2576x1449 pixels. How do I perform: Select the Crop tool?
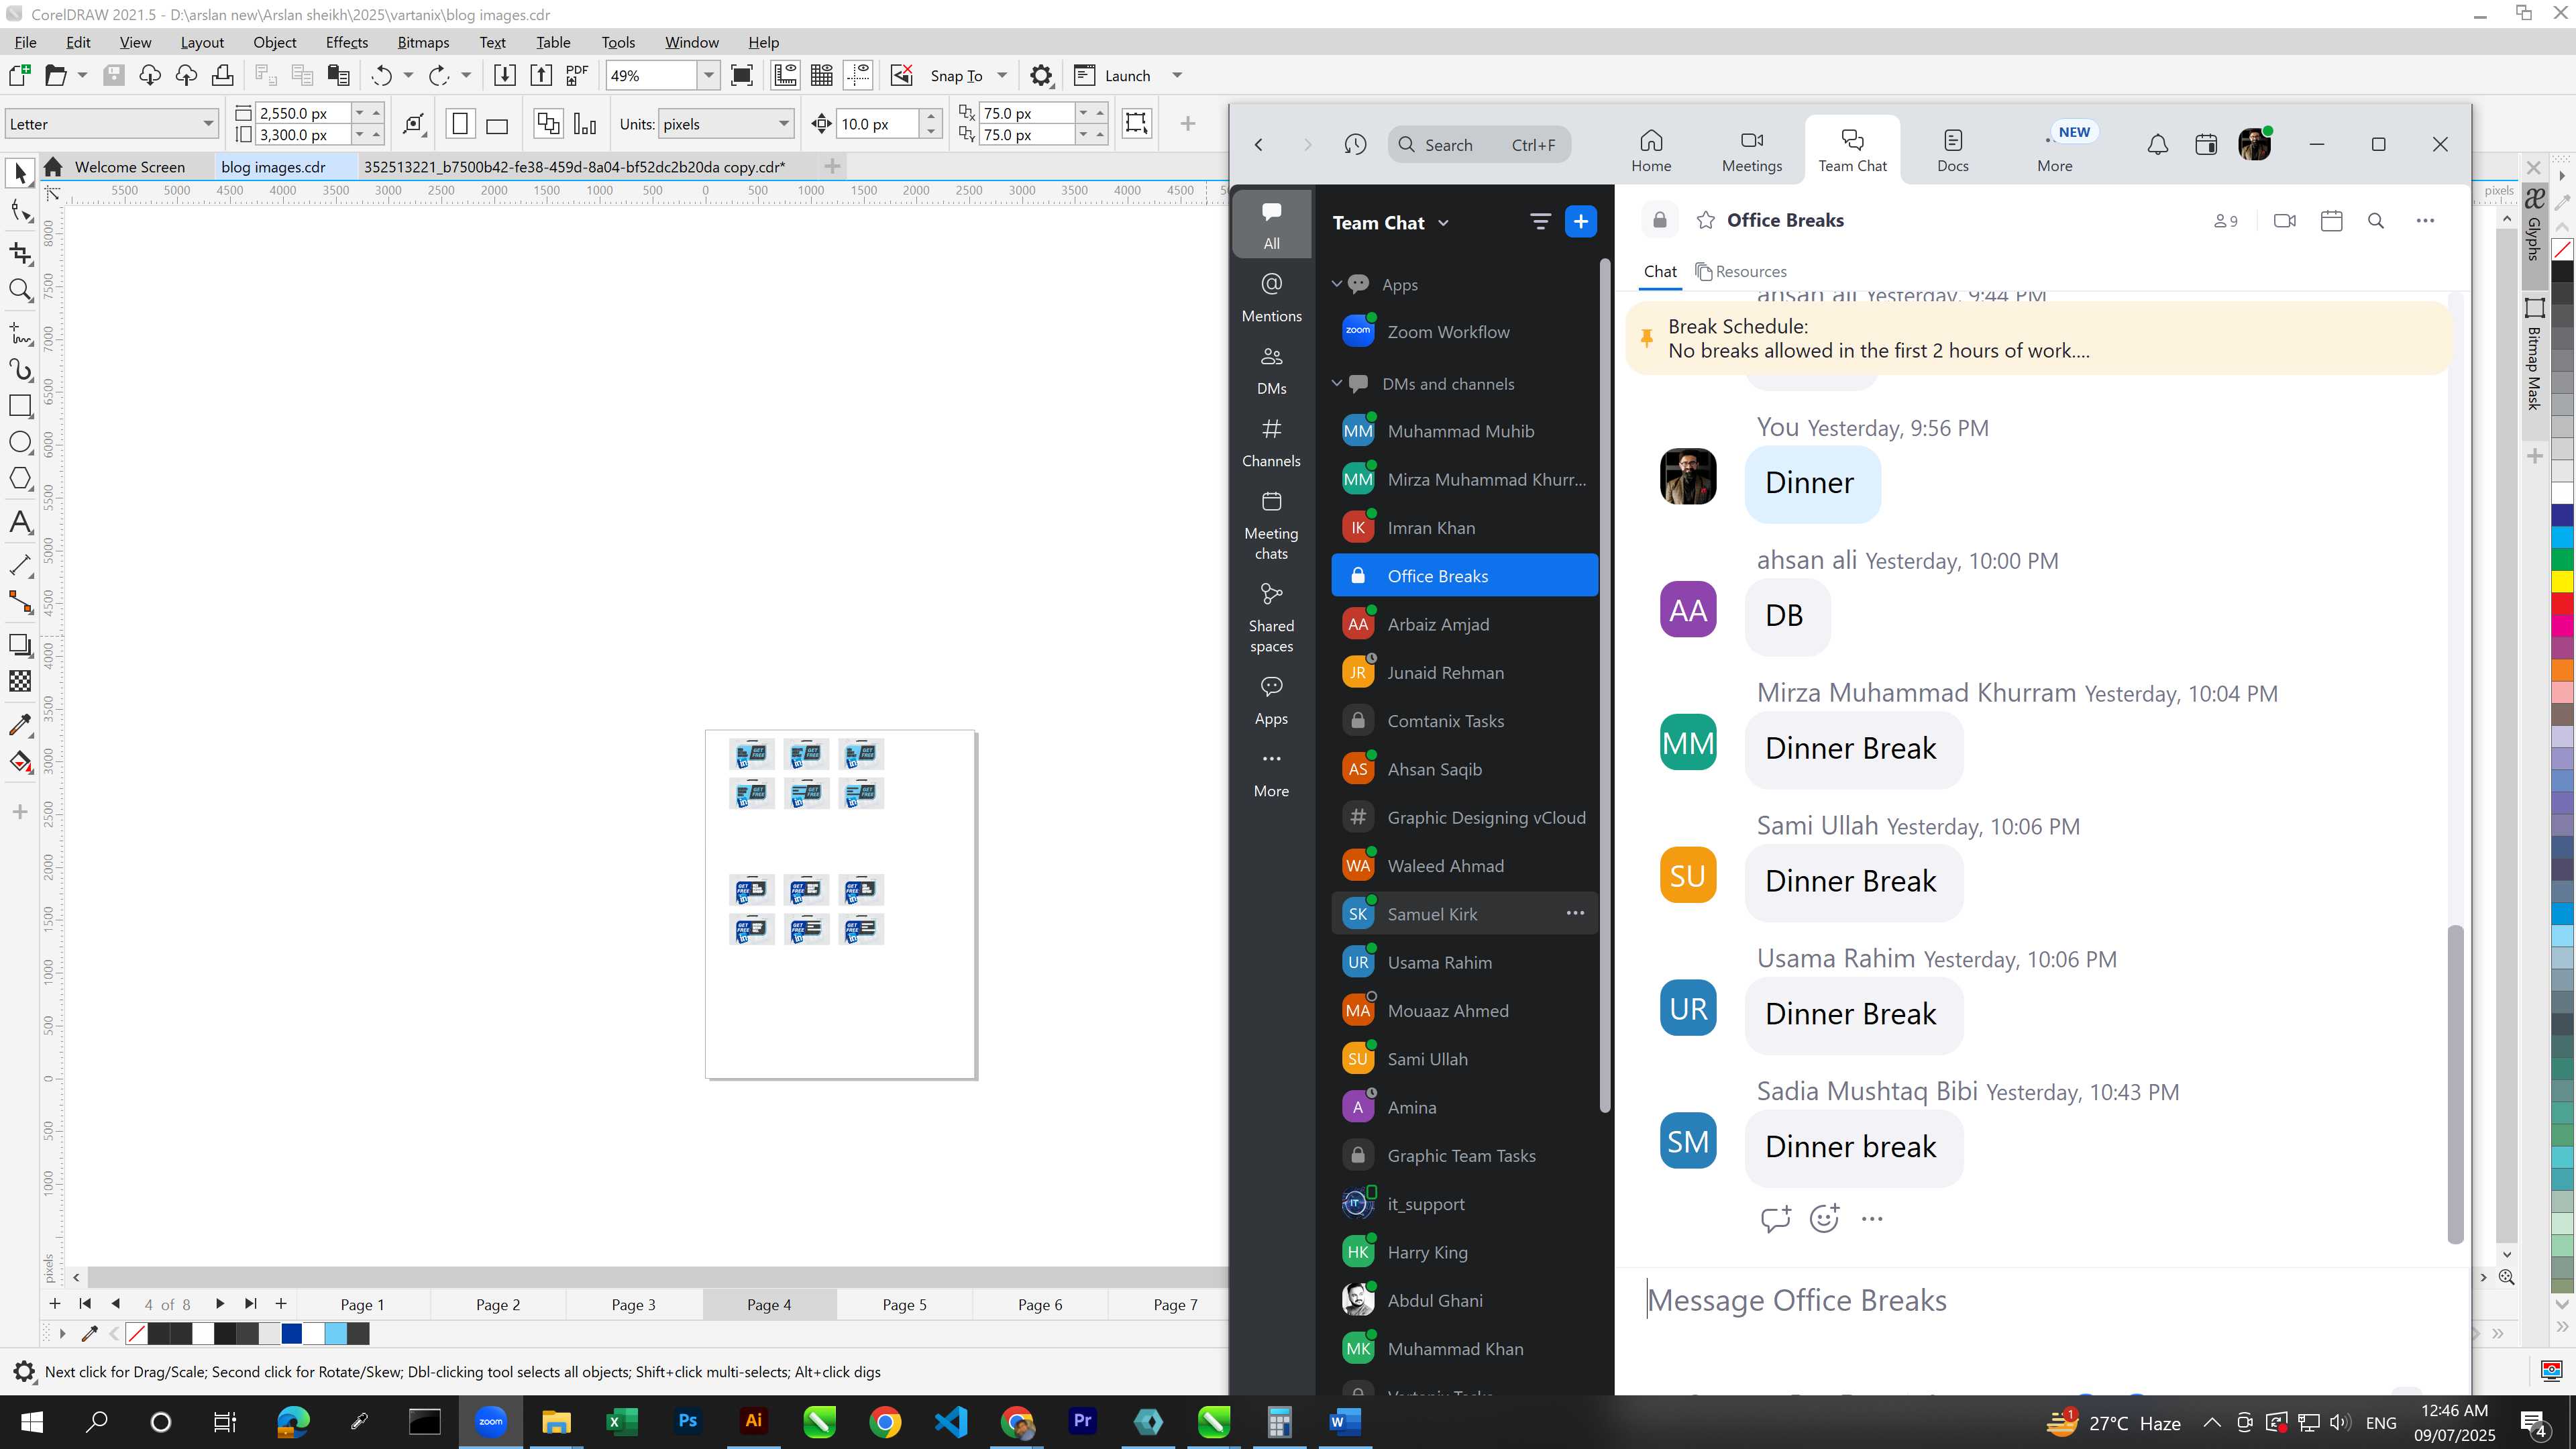click(20, 253)
